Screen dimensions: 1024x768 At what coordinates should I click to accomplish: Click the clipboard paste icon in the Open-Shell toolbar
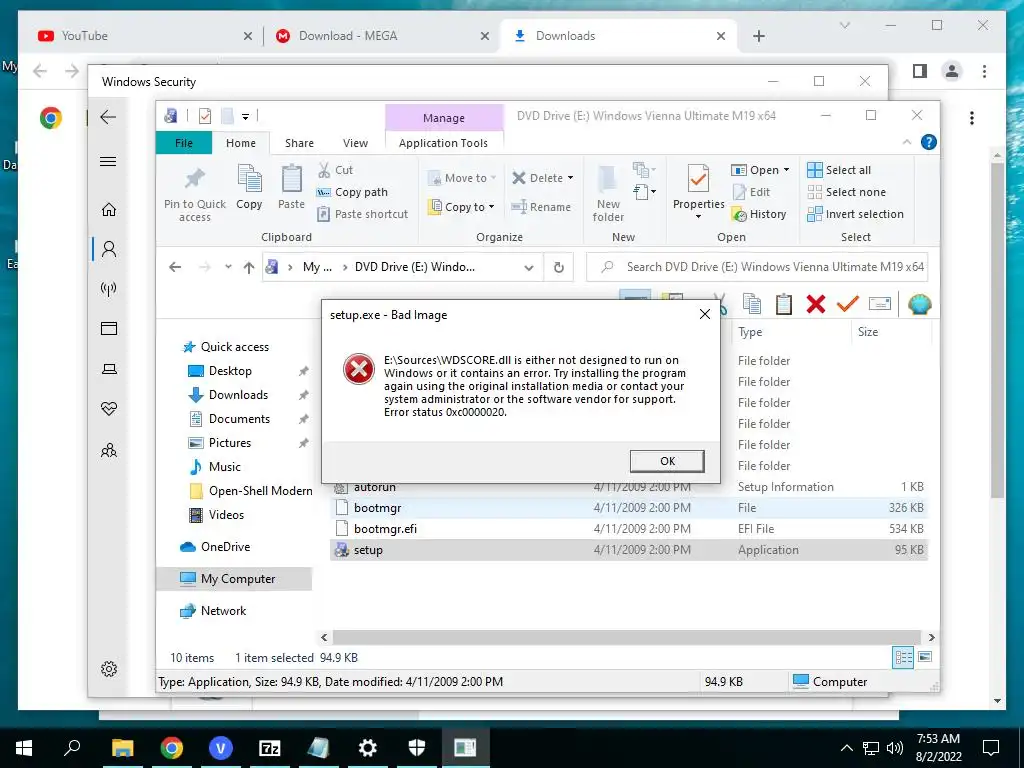[x=784, y=304]
